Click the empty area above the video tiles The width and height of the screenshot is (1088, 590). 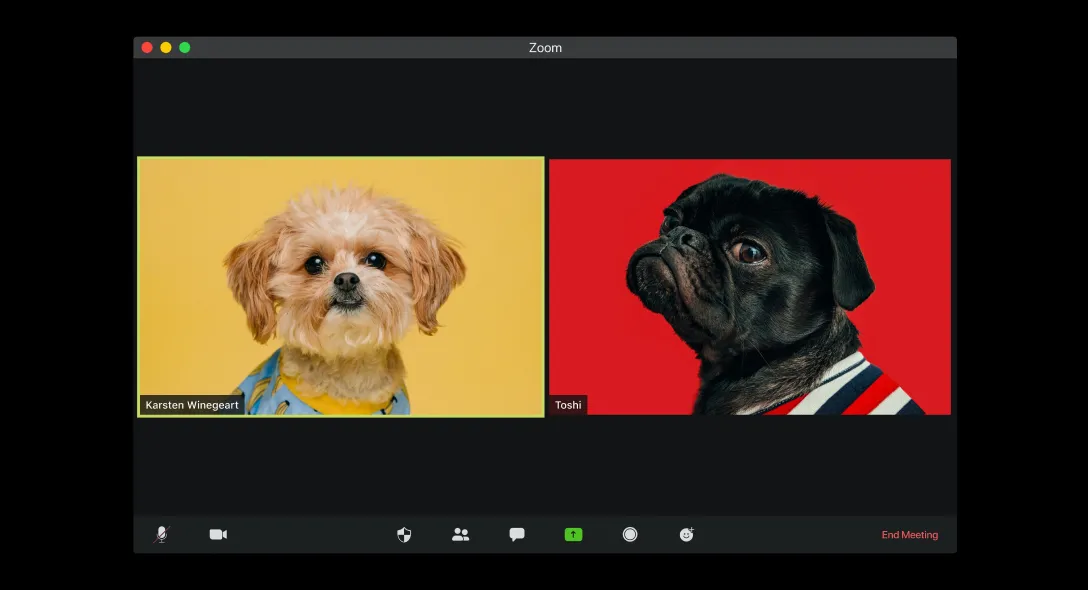(x=545, y=105)
